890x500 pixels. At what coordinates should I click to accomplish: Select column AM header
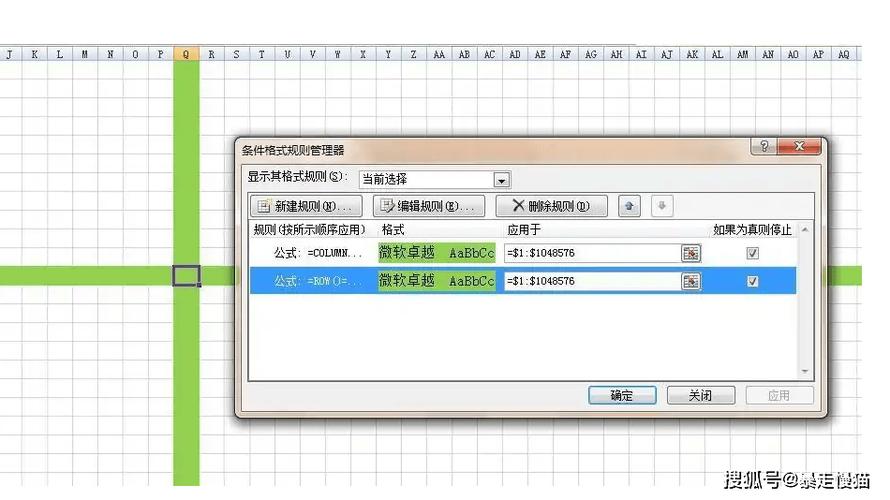(x=742, y=54)
